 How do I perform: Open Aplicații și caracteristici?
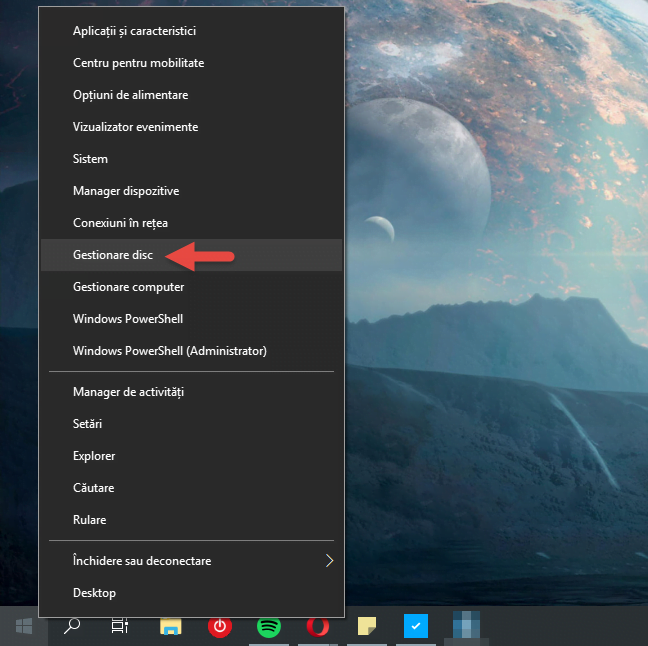coord(191,31)
